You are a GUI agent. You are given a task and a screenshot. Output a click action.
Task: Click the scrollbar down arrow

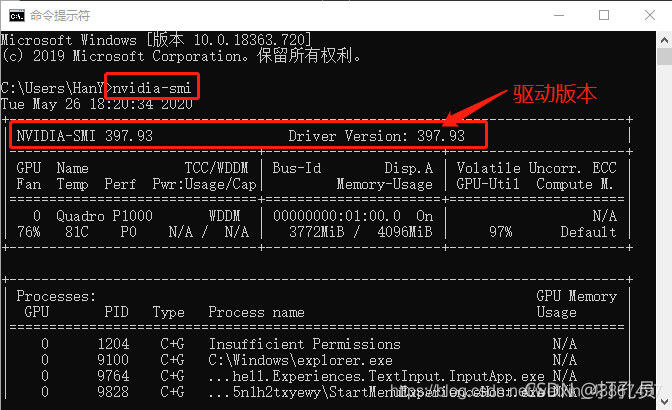664,402
